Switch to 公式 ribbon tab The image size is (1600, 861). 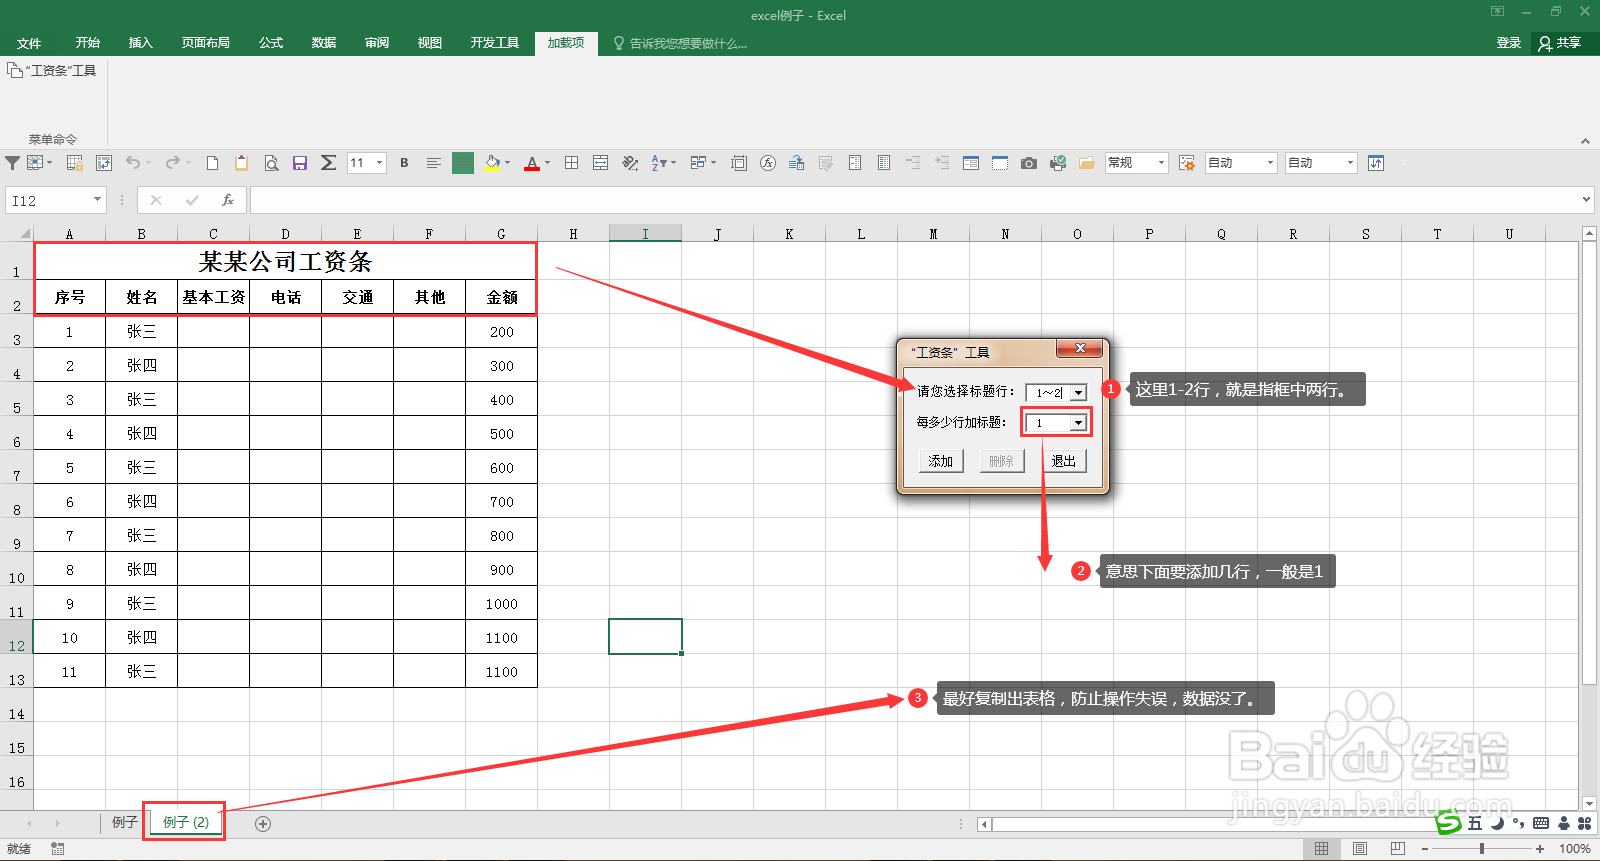coord(271,43)
